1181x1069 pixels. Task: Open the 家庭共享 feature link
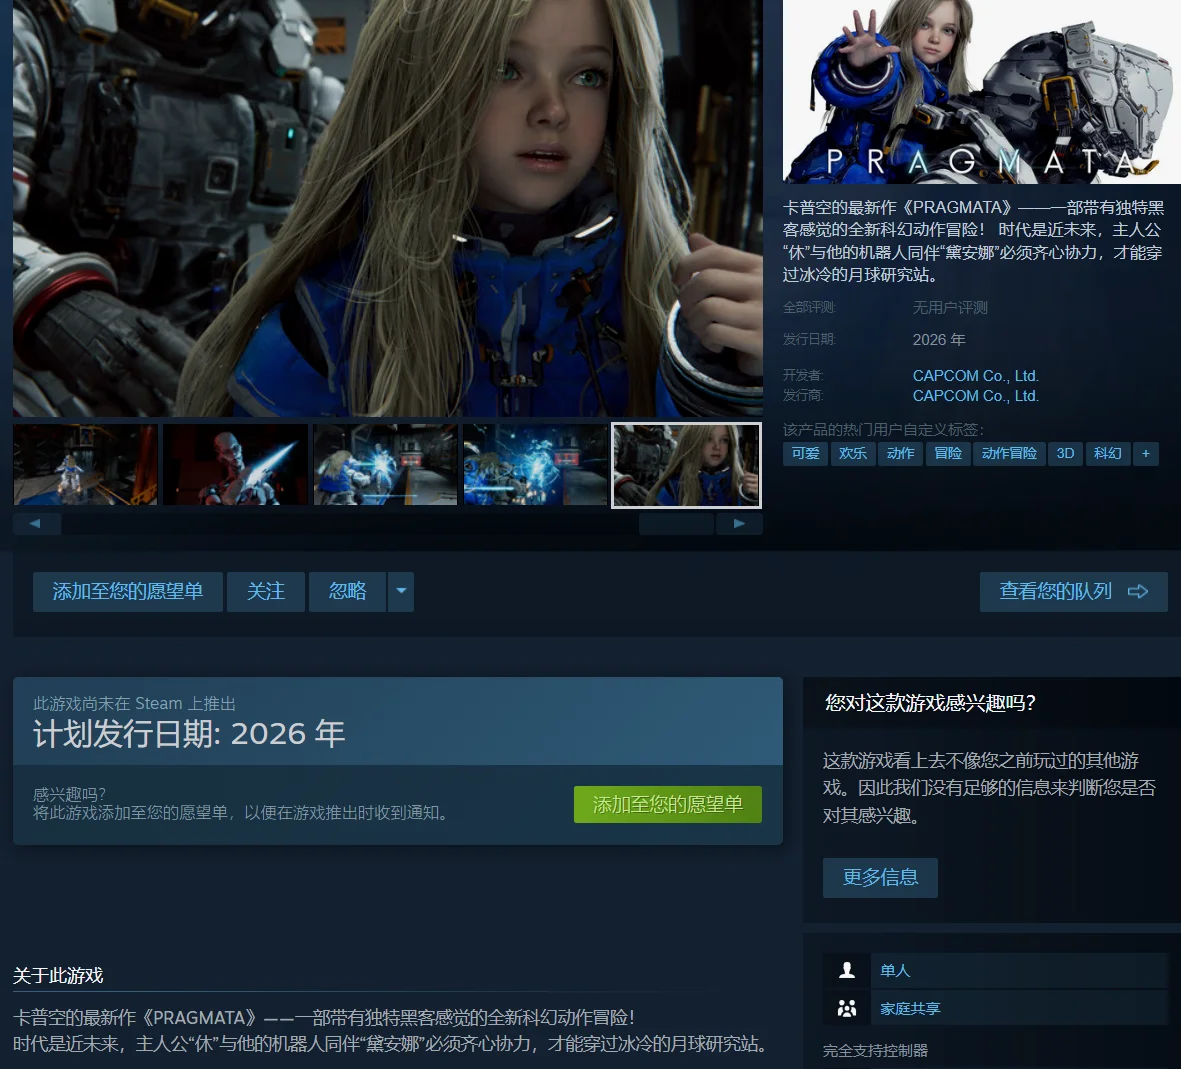910,1008
